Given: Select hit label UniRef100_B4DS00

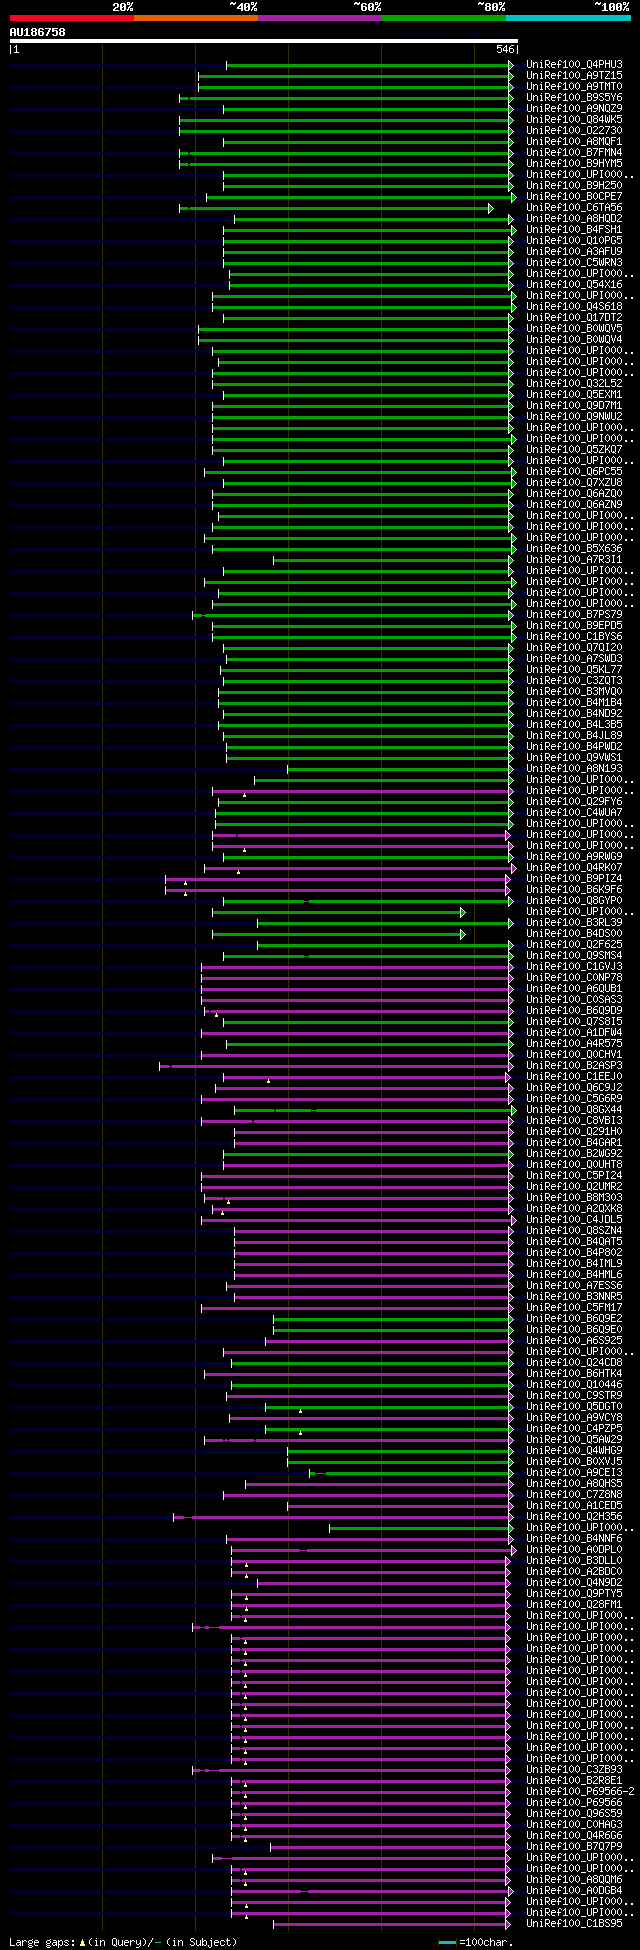Looking at the screenshot, I should [x=574, y=934].
